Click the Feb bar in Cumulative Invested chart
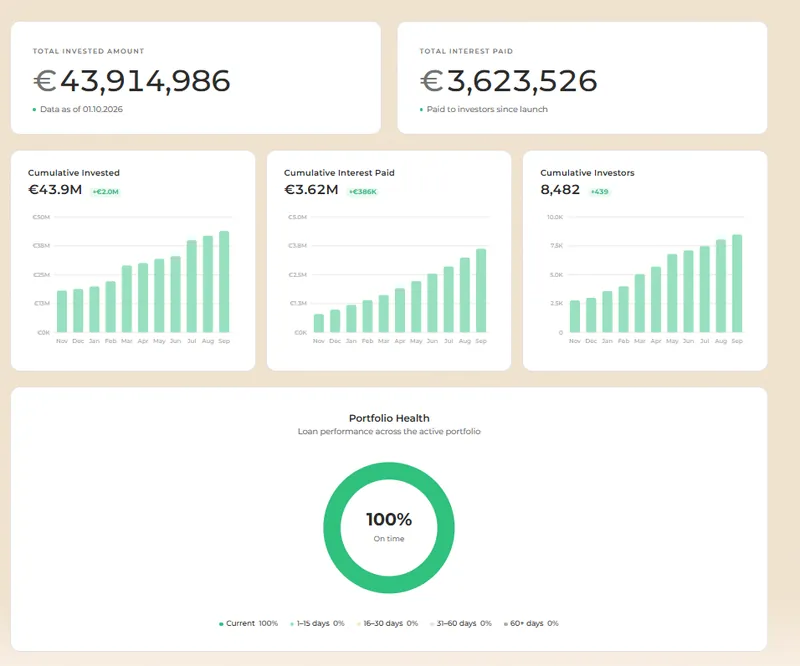Viewport: 800px width, 666px height. [111, 307]
